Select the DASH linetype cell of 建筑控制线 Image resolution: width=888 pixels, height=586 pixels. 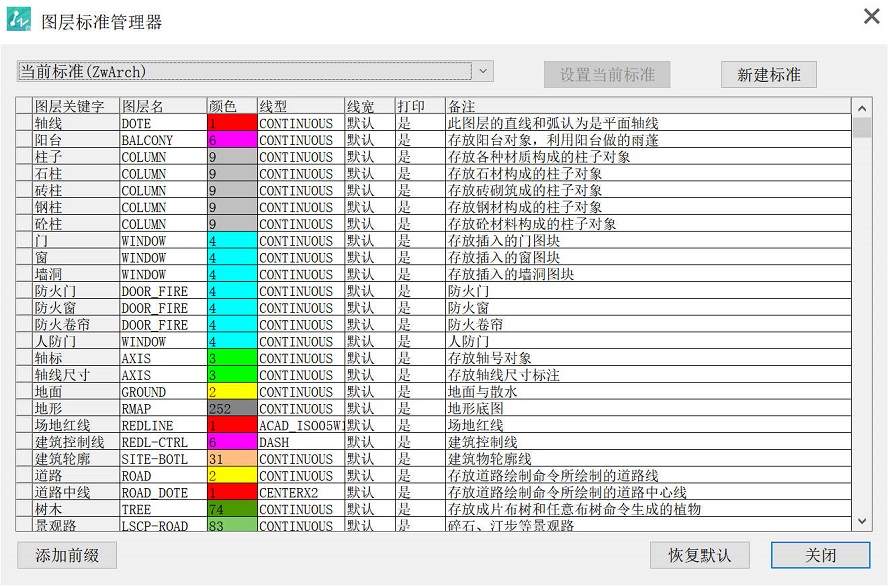297,442
